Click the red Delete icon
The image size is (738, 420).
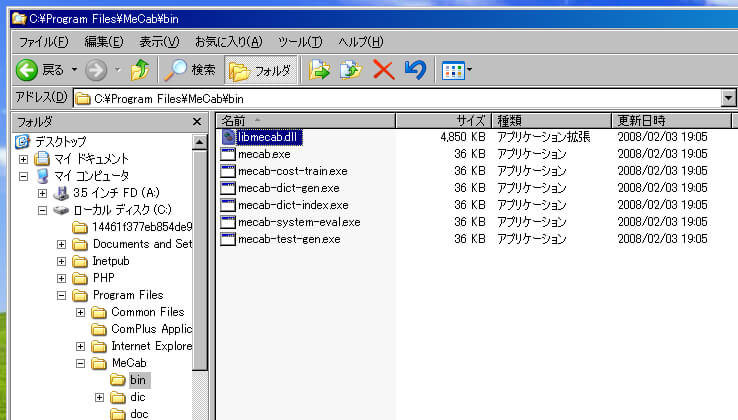click(x=382, y=70)
